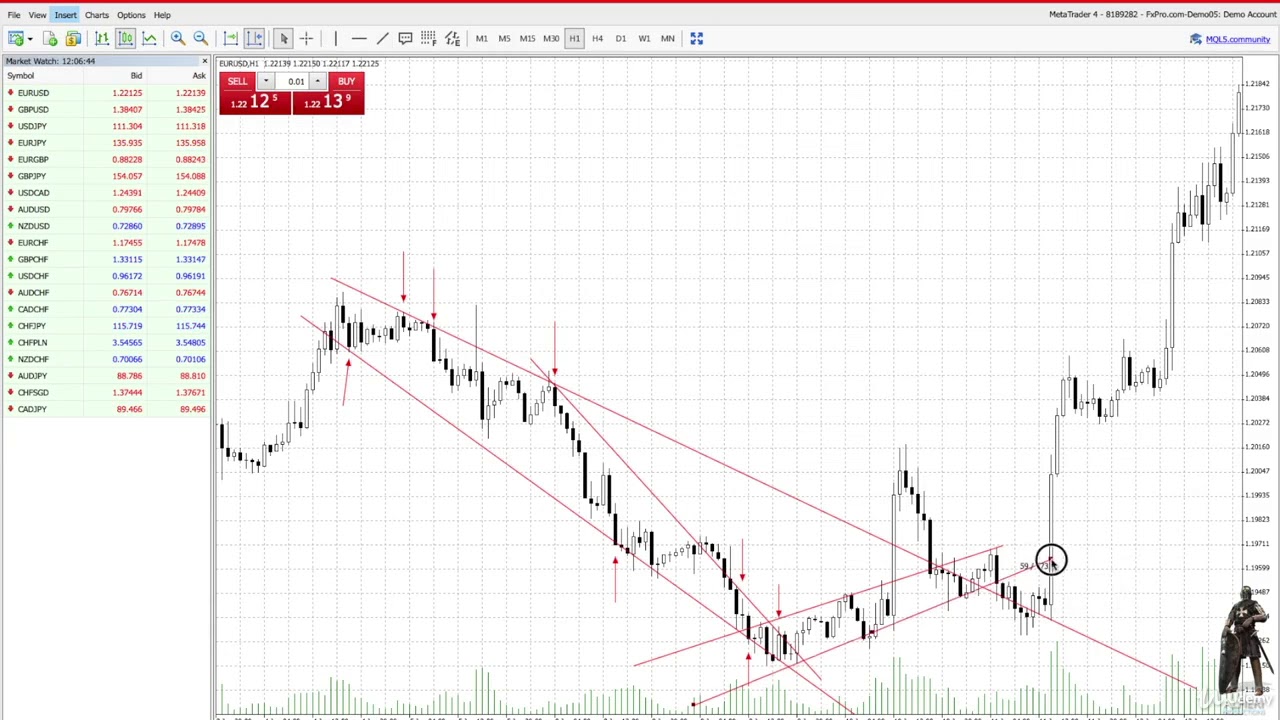Select the trendline drawing tool
Image resolution: width=1280 pixels, height=720 pixels.
(382, 38)
